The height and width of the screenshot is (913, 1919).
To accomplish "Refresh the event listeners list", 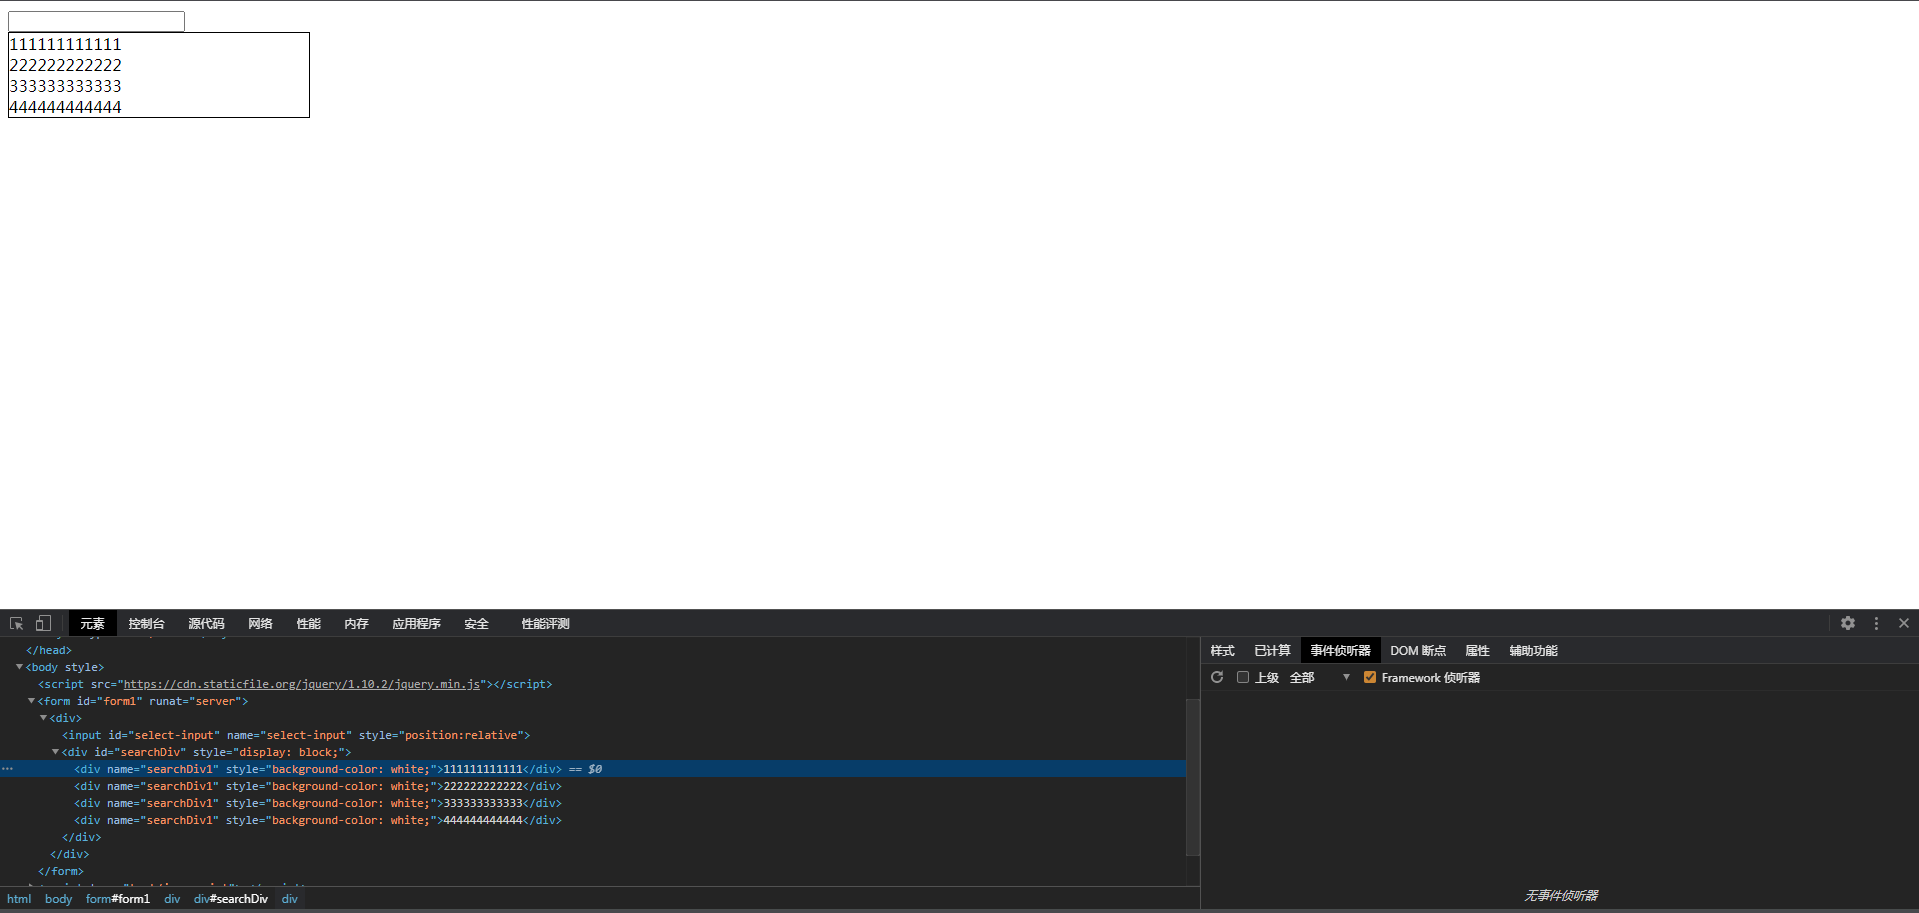I will (1217, 677).
